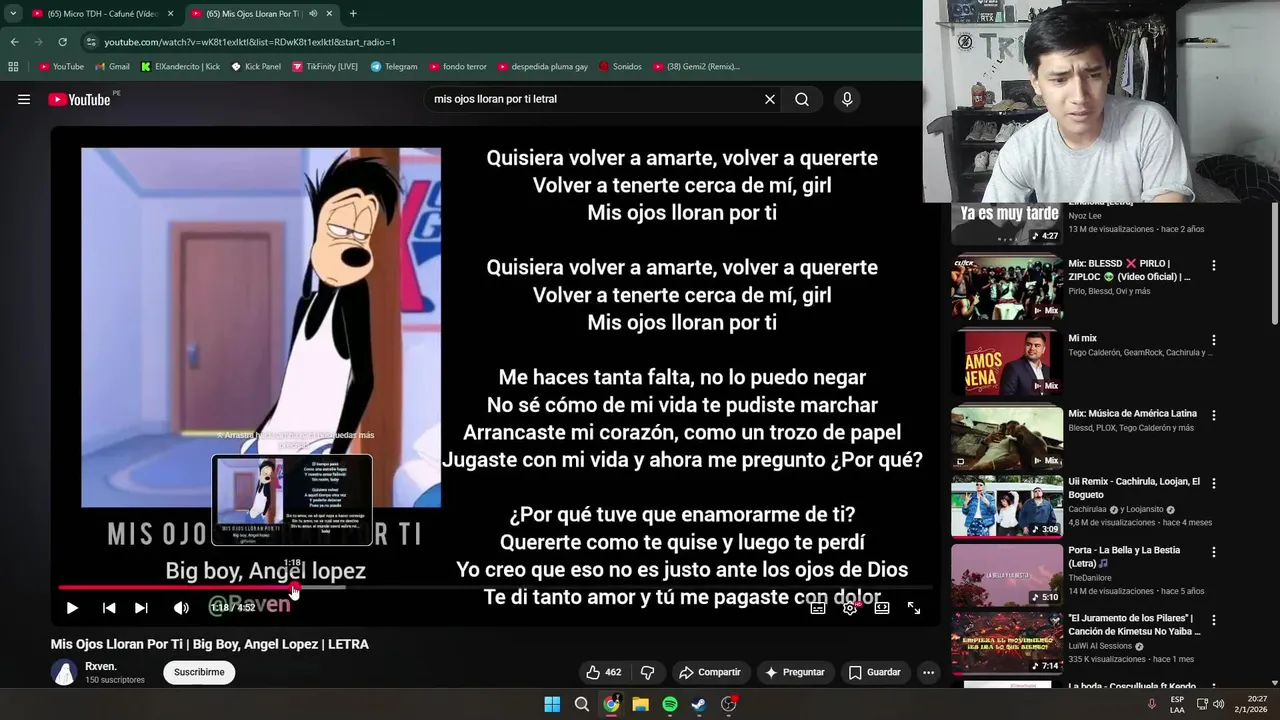
Task: Open more actions menu under video
Action: click(x=928, y=672)
